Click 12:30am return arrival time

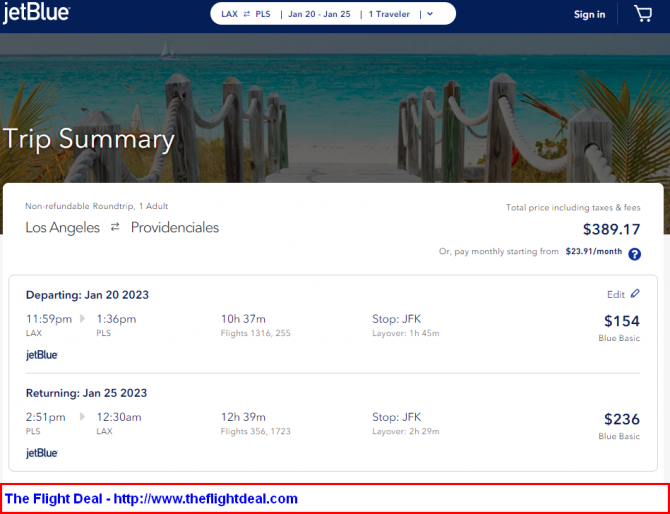coord(119,417)
